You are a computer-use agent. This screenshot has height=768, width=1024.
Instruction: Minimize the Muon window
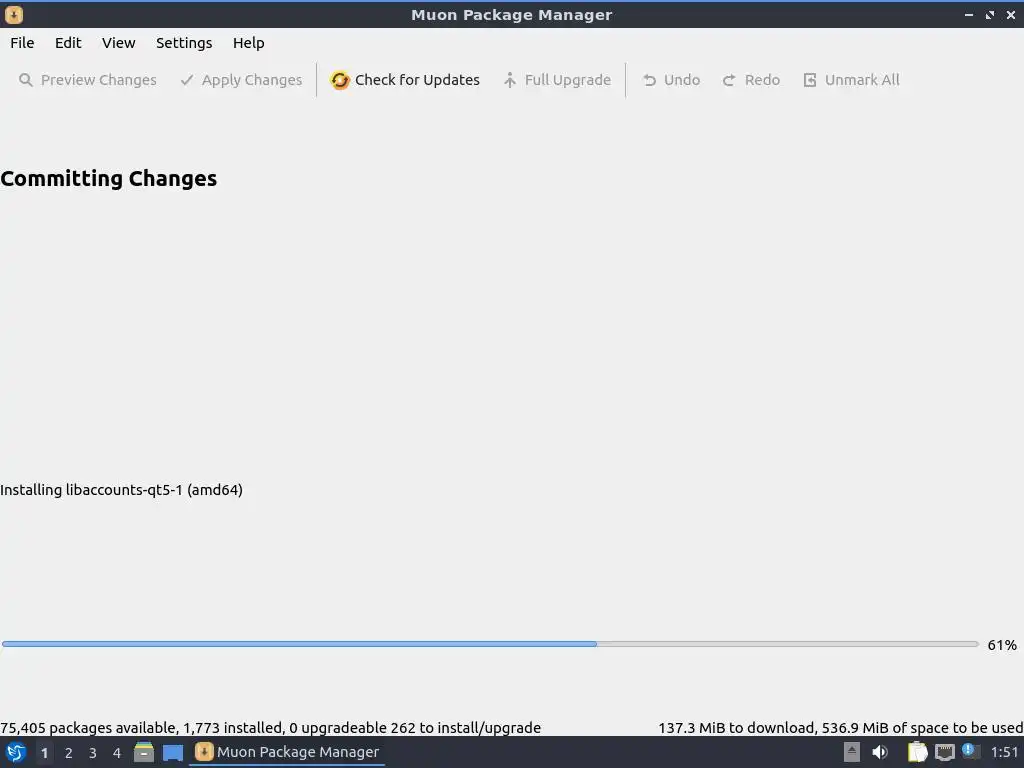[968, 14]
